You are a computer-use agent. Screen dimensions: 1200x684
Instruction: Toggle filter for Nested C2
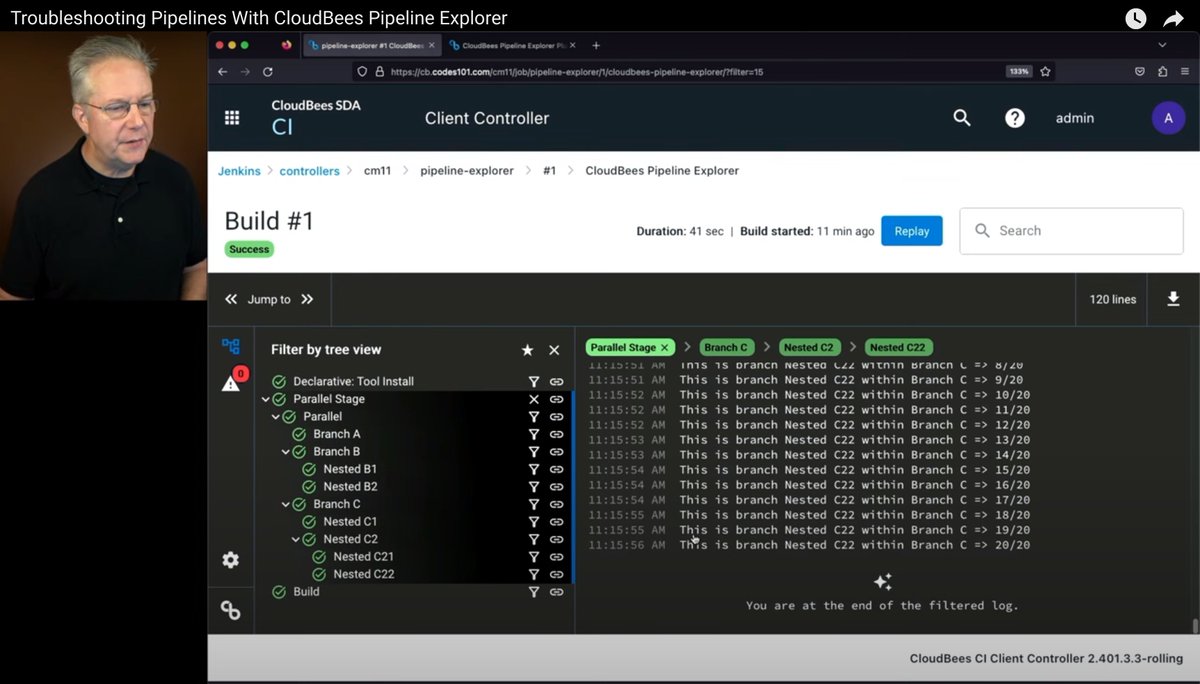click(x=534, y=539)
